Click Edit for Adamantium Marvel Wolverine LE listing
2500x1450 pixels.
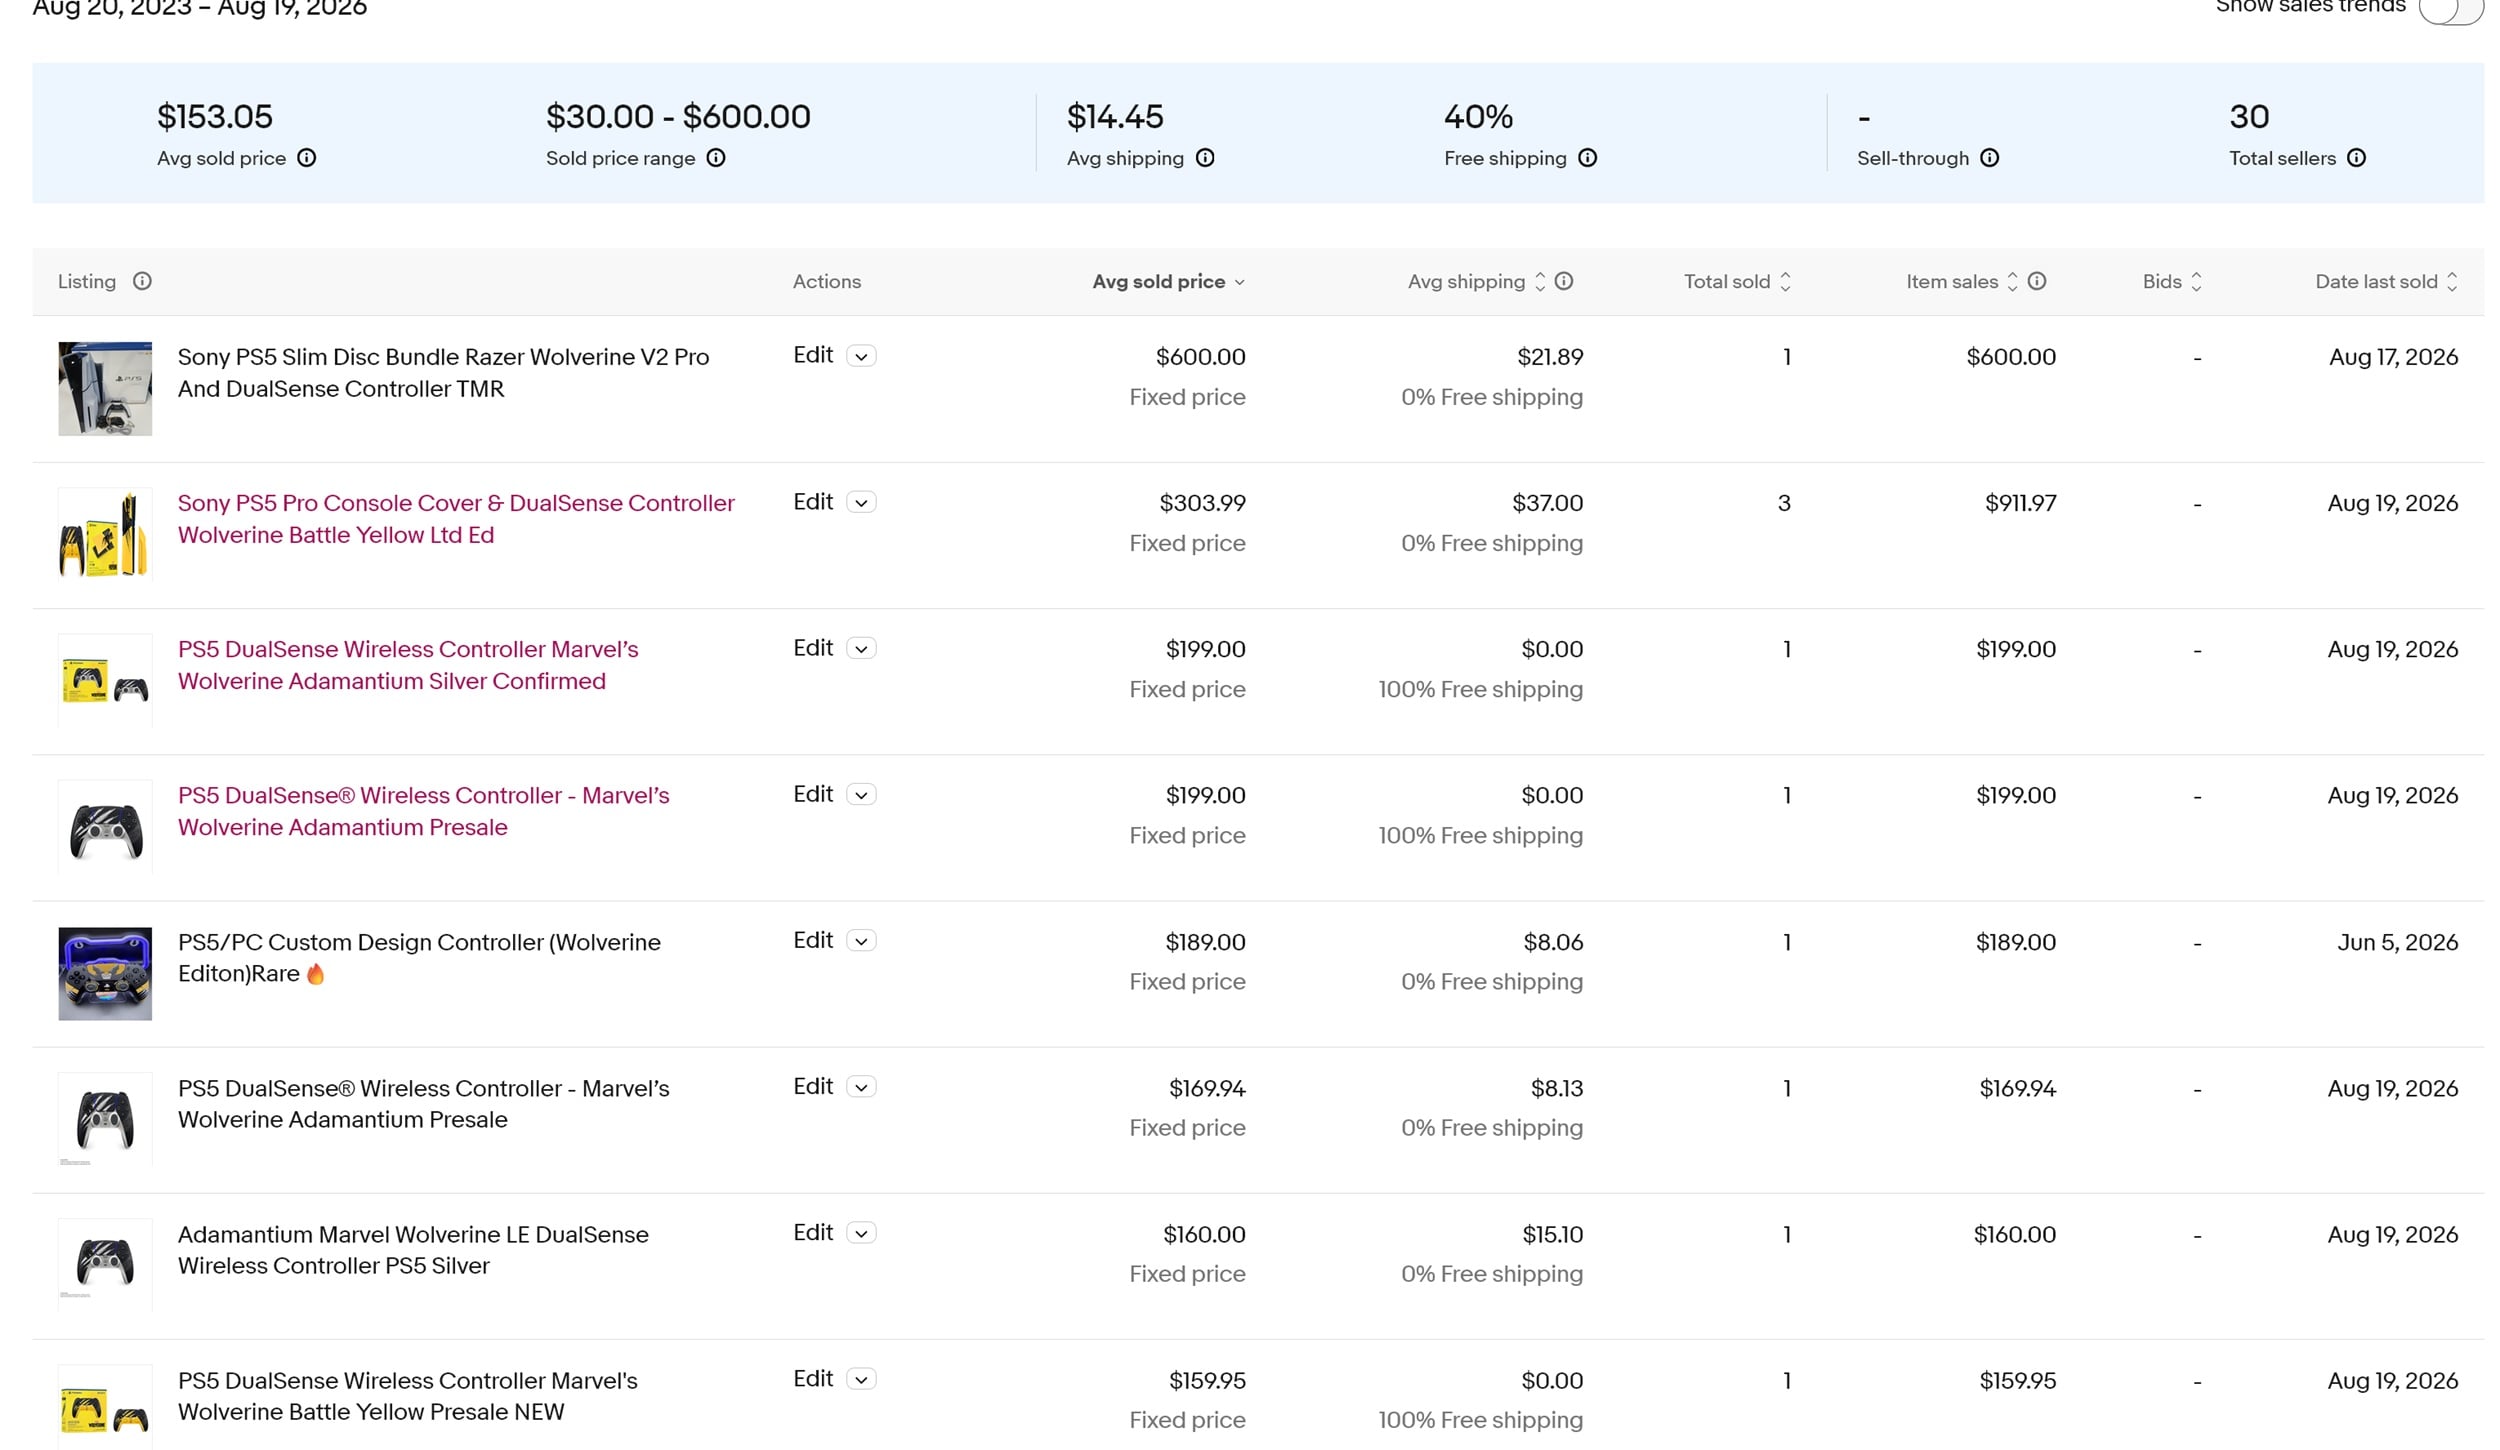coord(813,1232)
